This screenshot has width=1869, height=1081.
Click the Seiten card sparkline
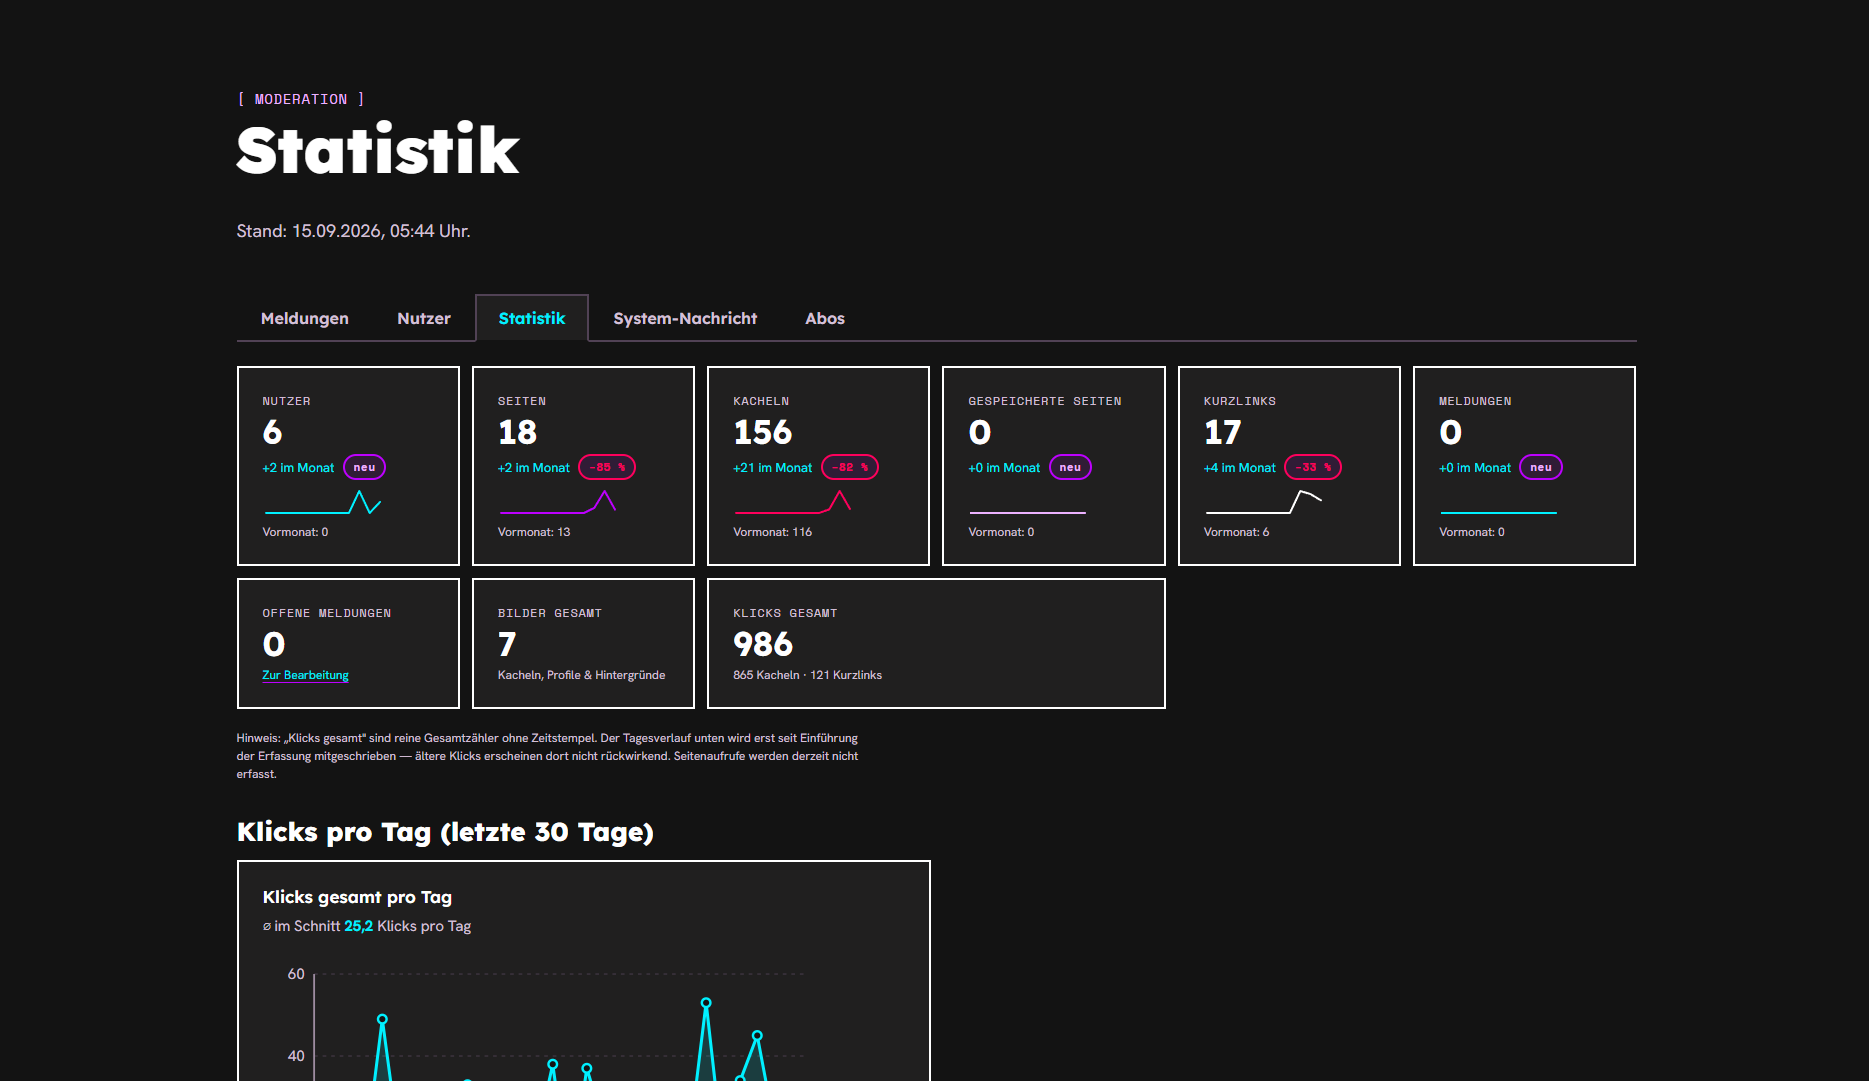(557, 502)
